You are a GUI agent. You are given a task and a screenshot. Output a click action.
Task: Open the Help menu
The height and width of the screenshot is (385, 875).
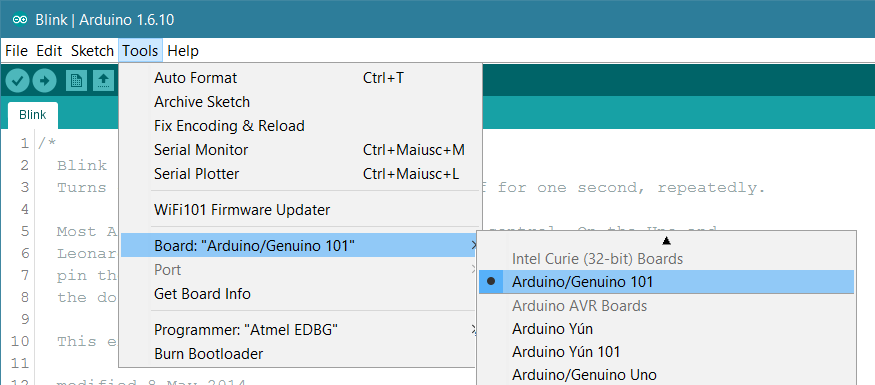coord(183,51)
